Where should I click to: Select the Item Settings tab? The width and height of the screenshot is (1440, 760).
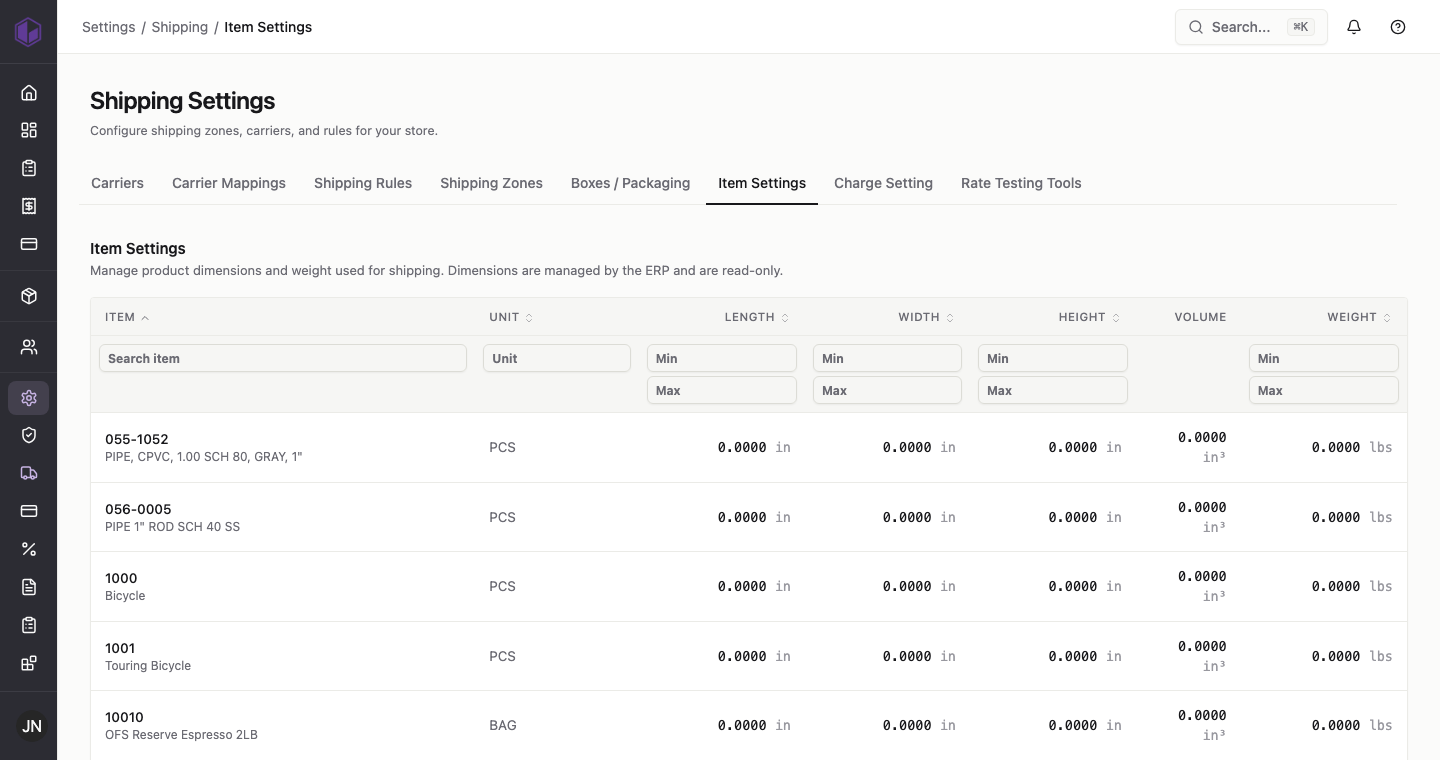pos(762,183)
